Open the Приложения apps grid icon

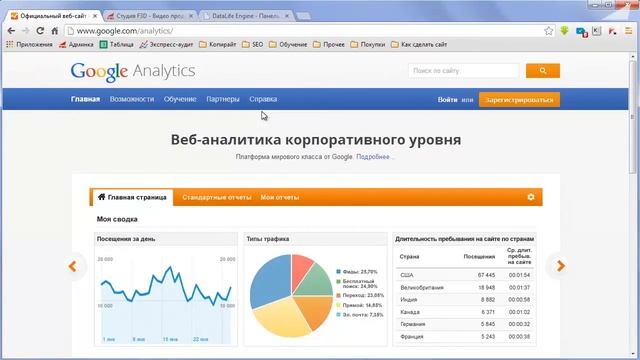[9, 44]
